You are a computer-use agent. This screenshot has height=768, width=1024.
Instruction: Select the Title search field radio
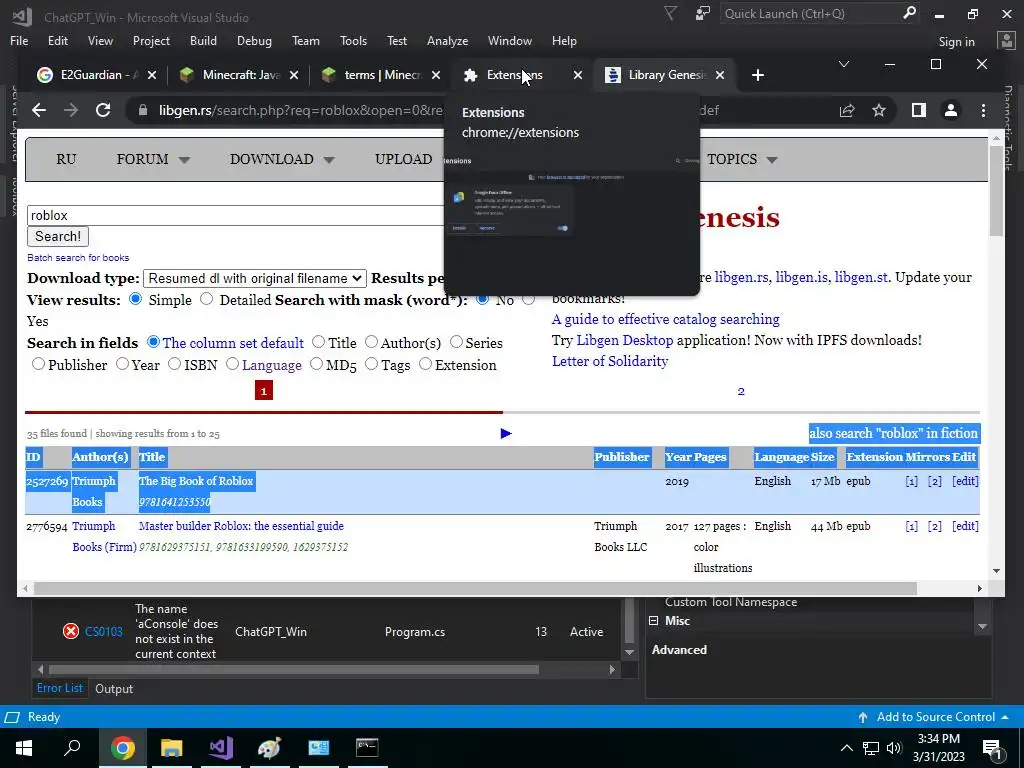pyautogui.click(x=318, y=342)
